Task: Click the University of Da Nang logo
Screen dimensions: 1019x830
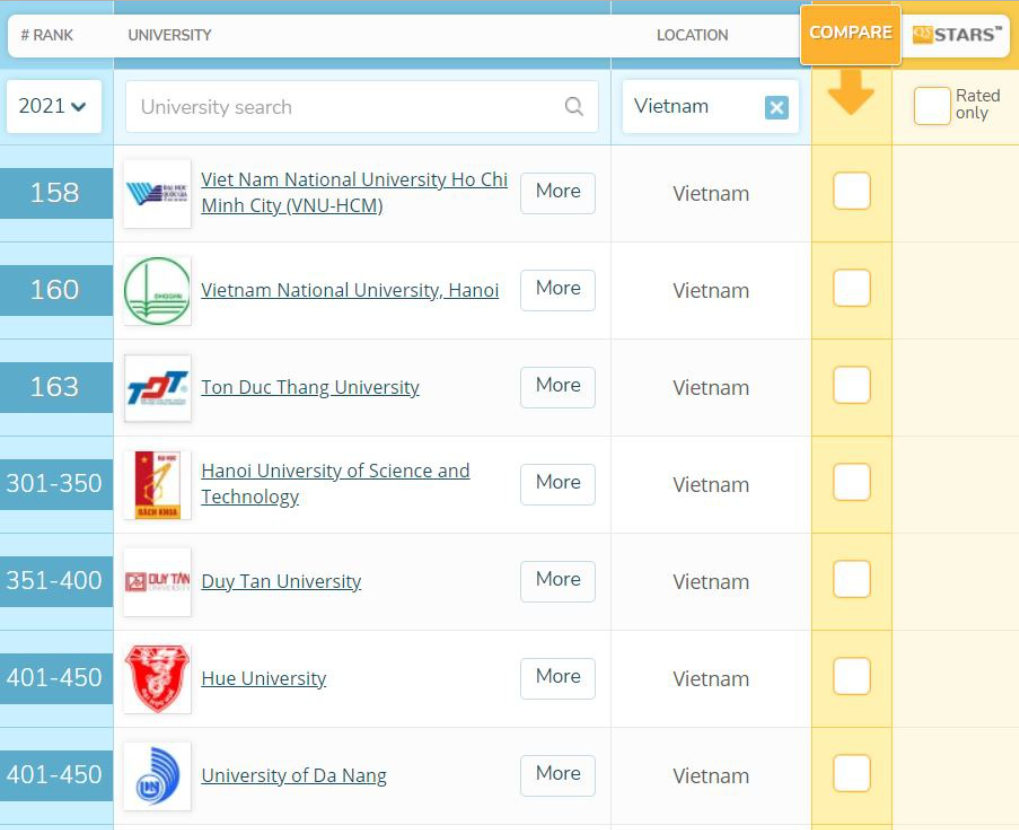Action: 157,776
